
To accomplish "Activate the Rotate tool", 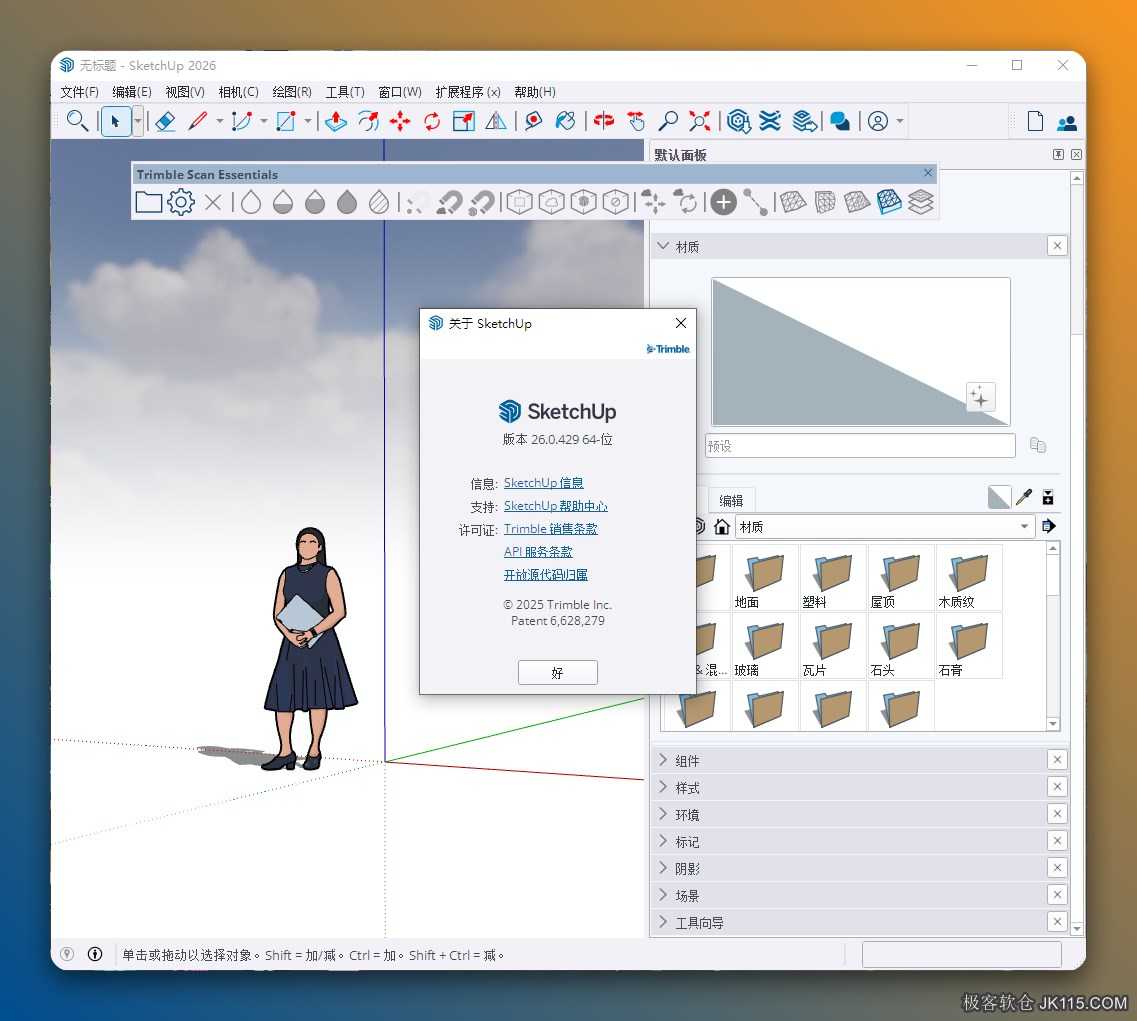I will click(432, 121).
